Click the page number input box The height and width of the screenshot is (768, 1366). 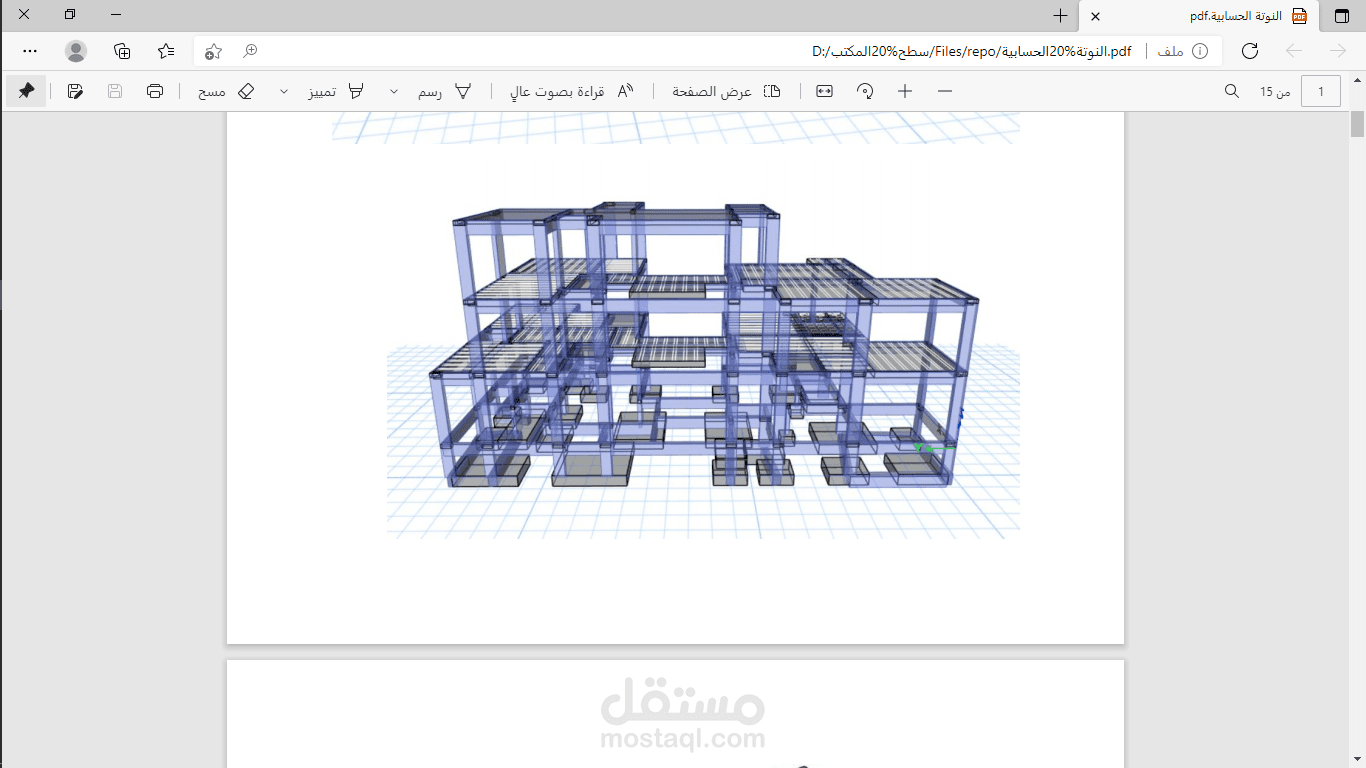coord(1321,91)
